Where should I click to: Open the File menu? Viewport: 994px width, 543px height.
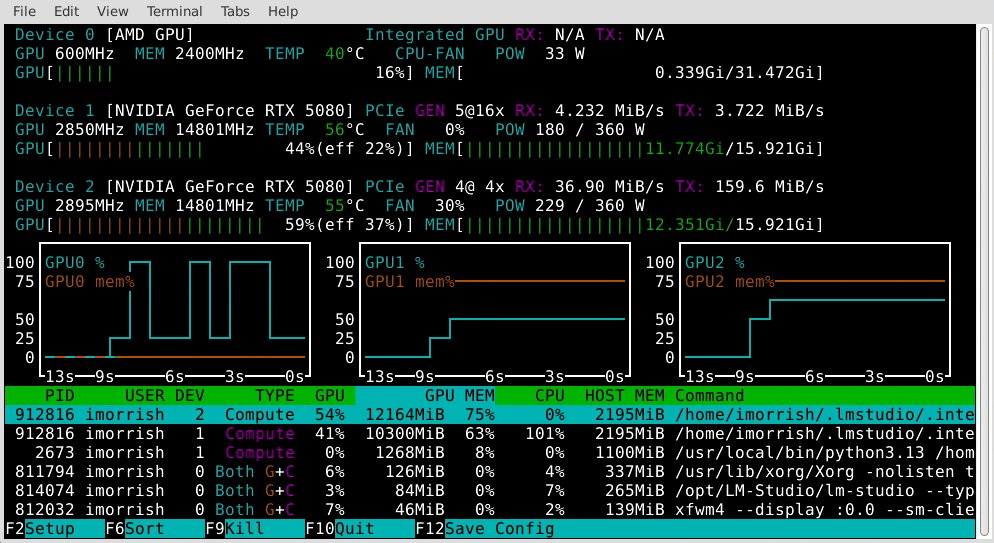click(24, 11)
